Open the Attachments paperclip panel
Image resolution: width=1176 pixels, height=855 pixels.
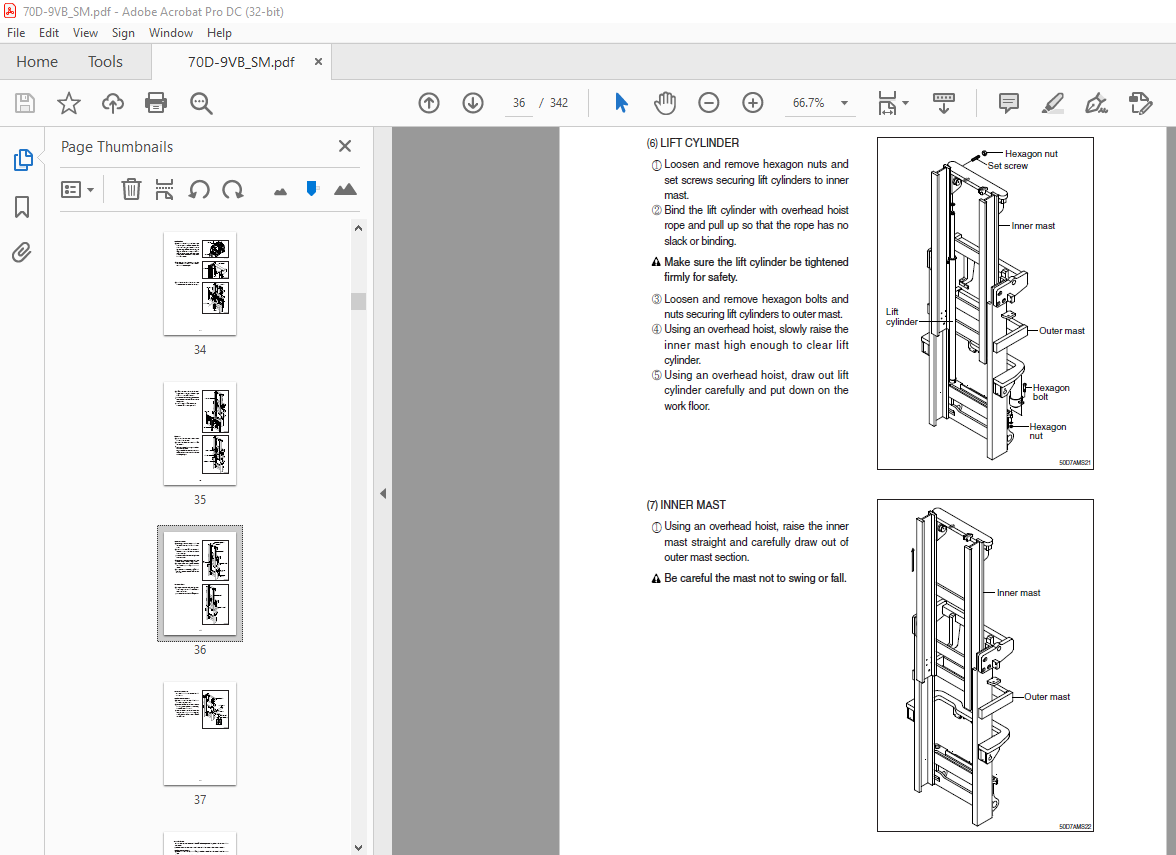coord(22,252)
